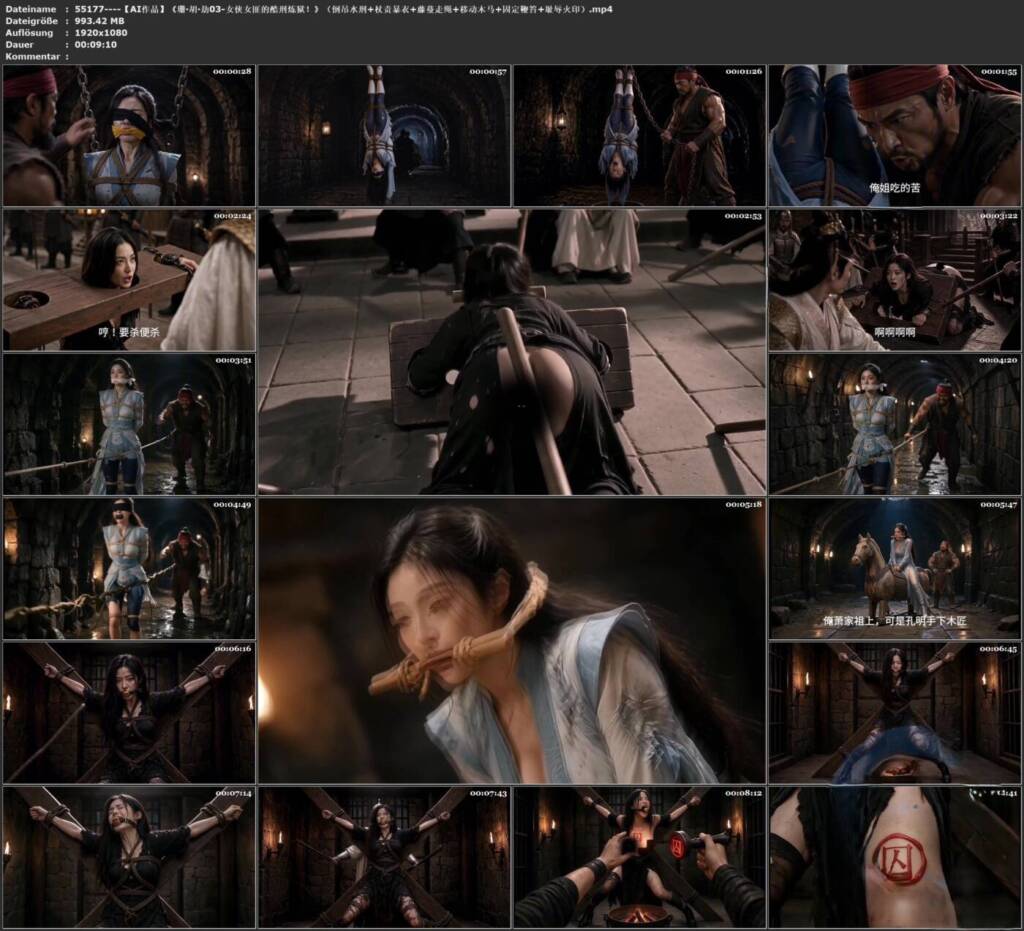Click the Dateigröße label

(x=33, y=21)
